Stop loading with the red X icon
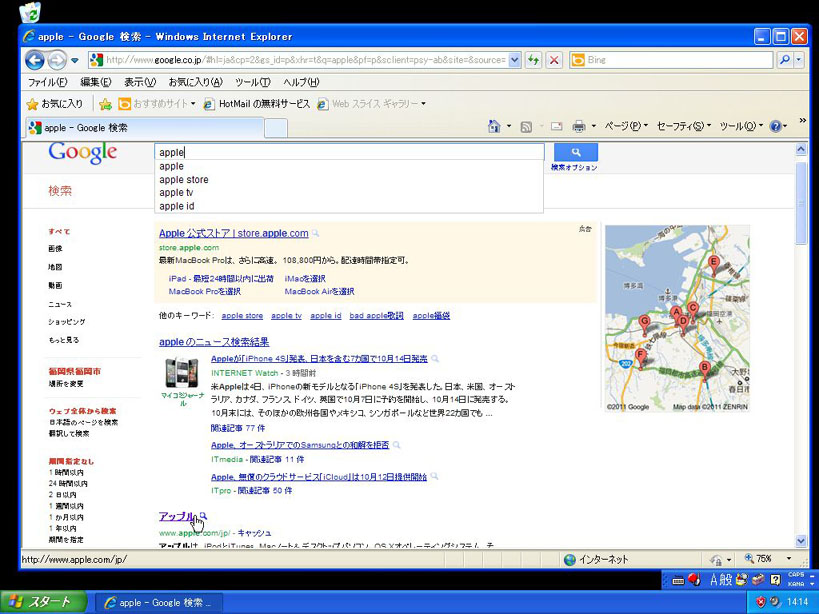 pyautogui.click(x=554, y=60)
